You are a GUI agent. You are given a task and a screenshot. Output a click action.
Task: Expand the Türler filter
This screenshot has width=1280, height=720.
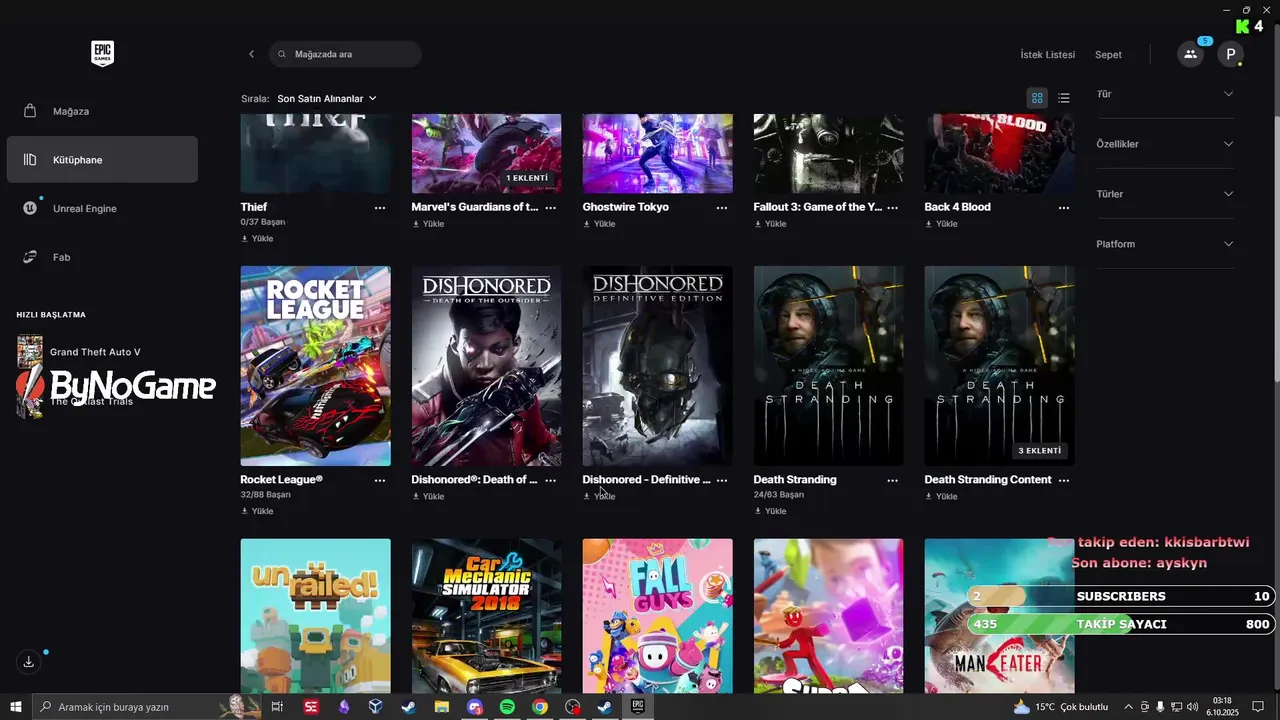click(x=1165, y=194)
